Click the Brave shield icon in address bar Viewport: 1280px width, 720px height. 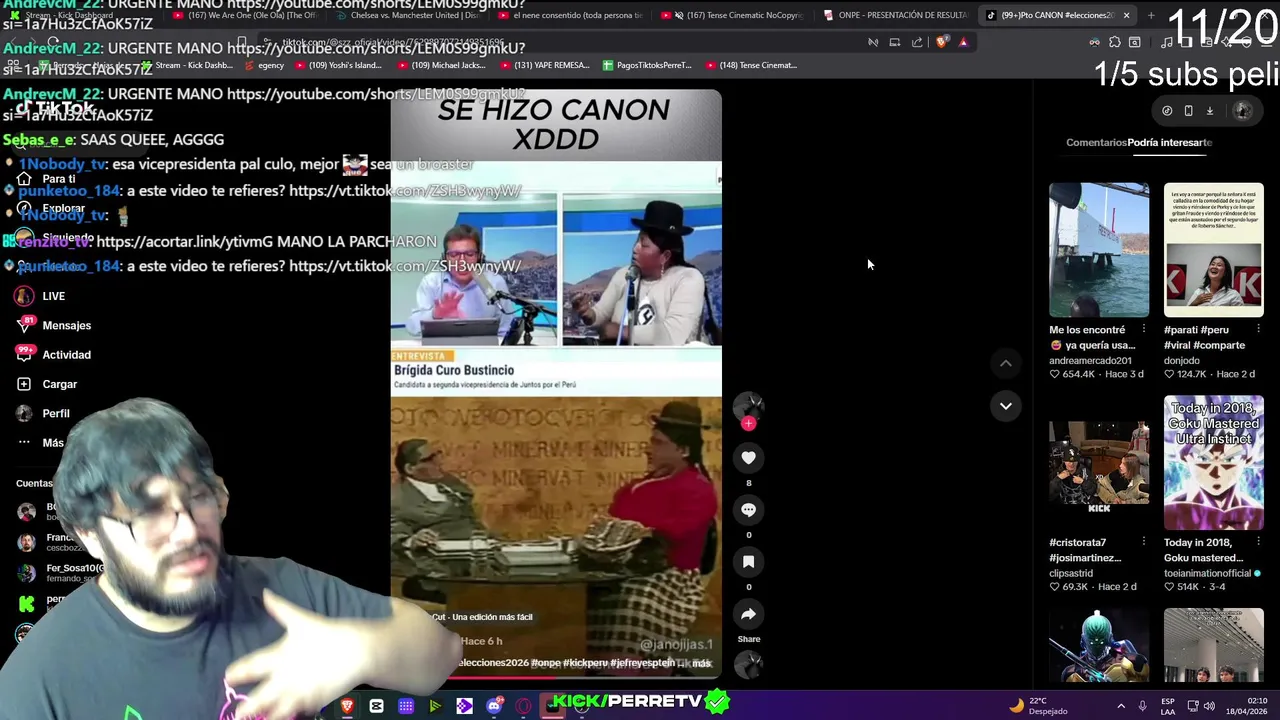click(942, 42)
